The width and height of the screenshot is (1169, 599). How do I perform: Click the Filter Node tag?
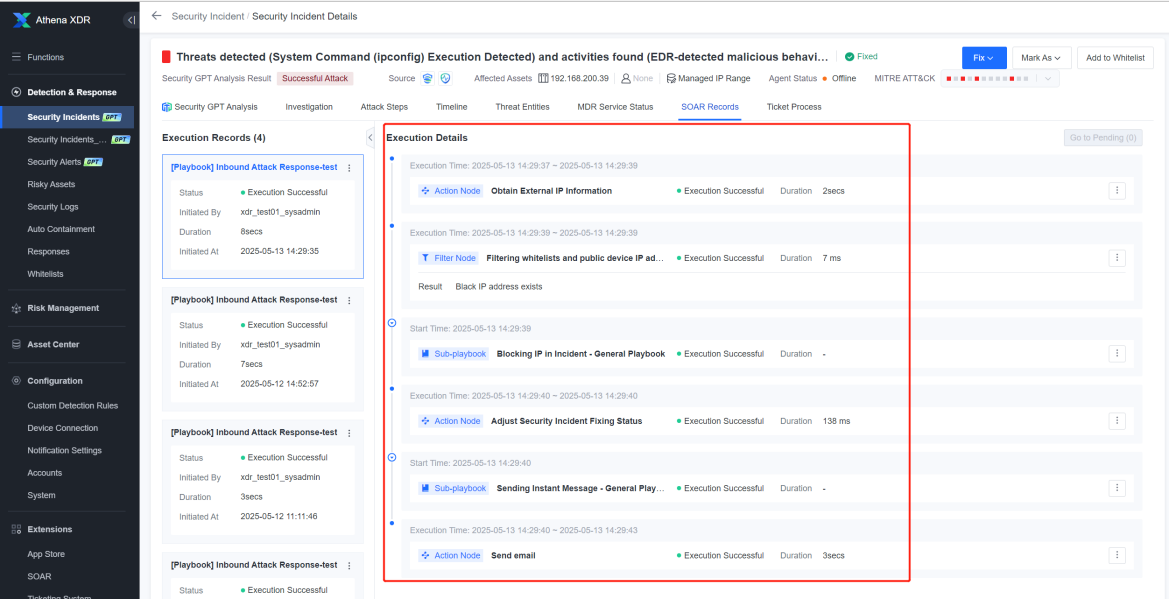point(448,258)
